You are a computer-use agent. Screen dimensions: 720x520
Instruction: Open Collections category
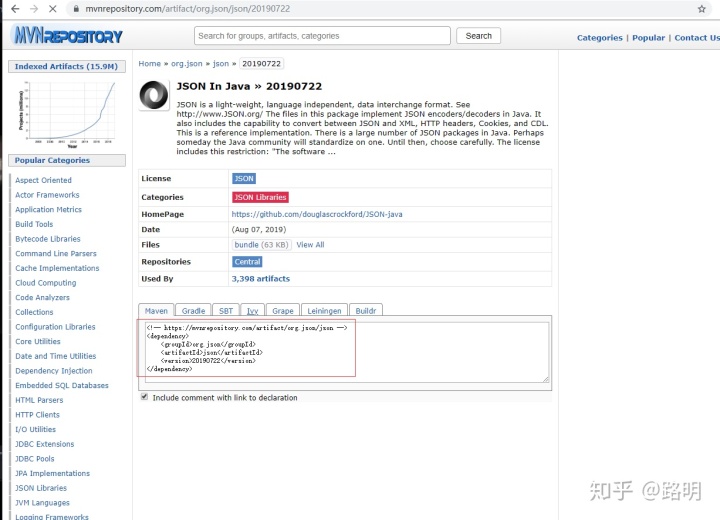tap(34, 312)
